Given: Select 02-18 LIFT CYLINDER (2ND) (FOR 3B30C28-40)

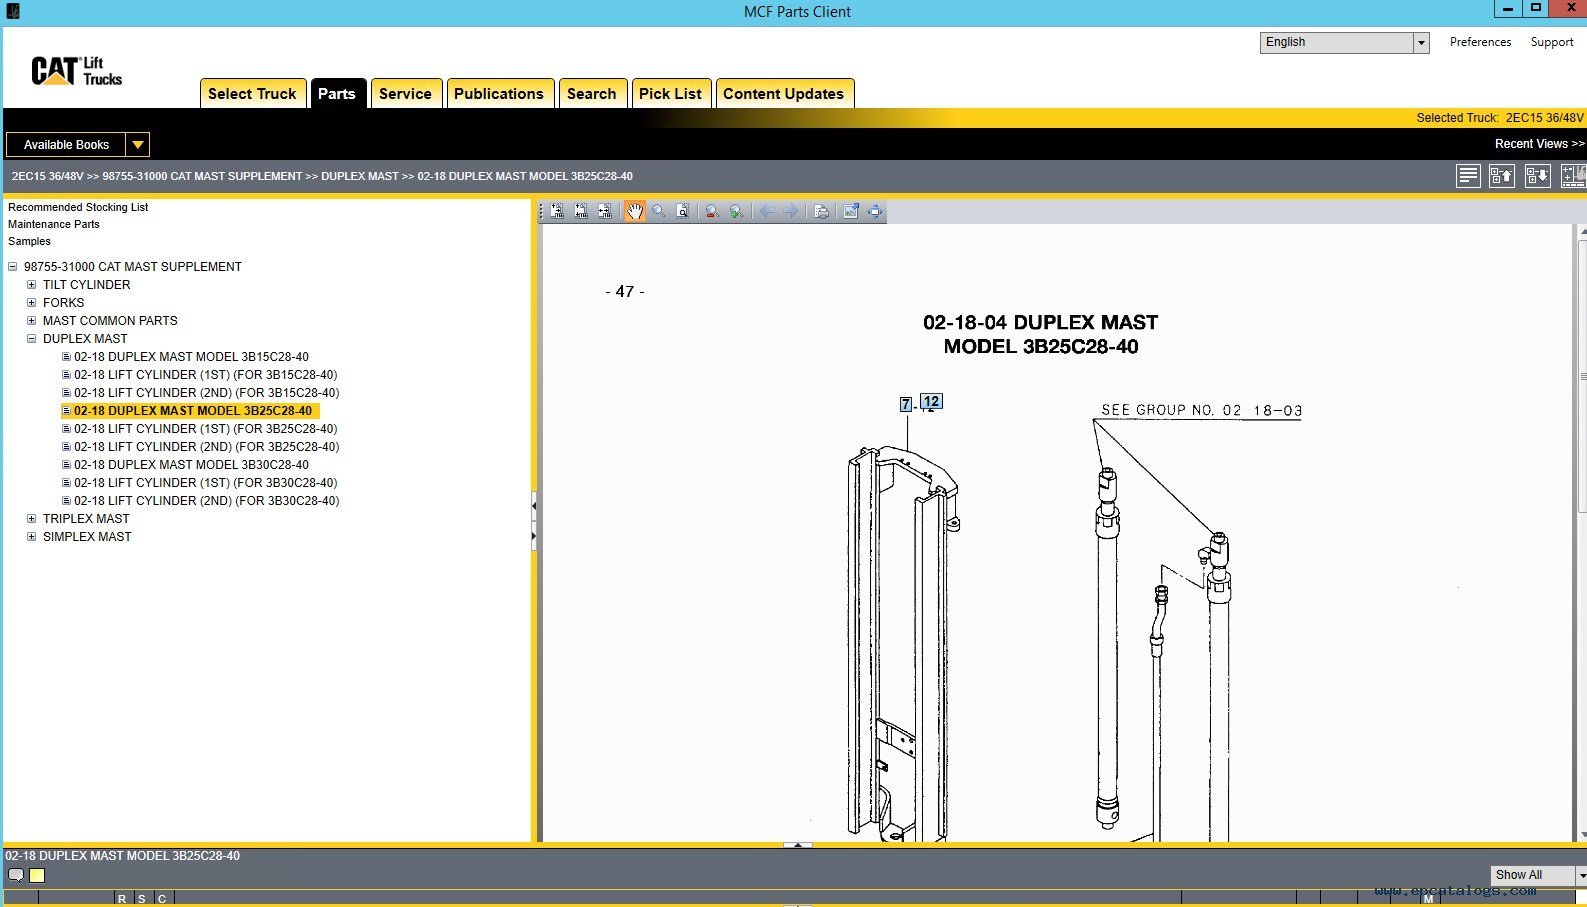Looking at the screenshot, I should (207, 501).
